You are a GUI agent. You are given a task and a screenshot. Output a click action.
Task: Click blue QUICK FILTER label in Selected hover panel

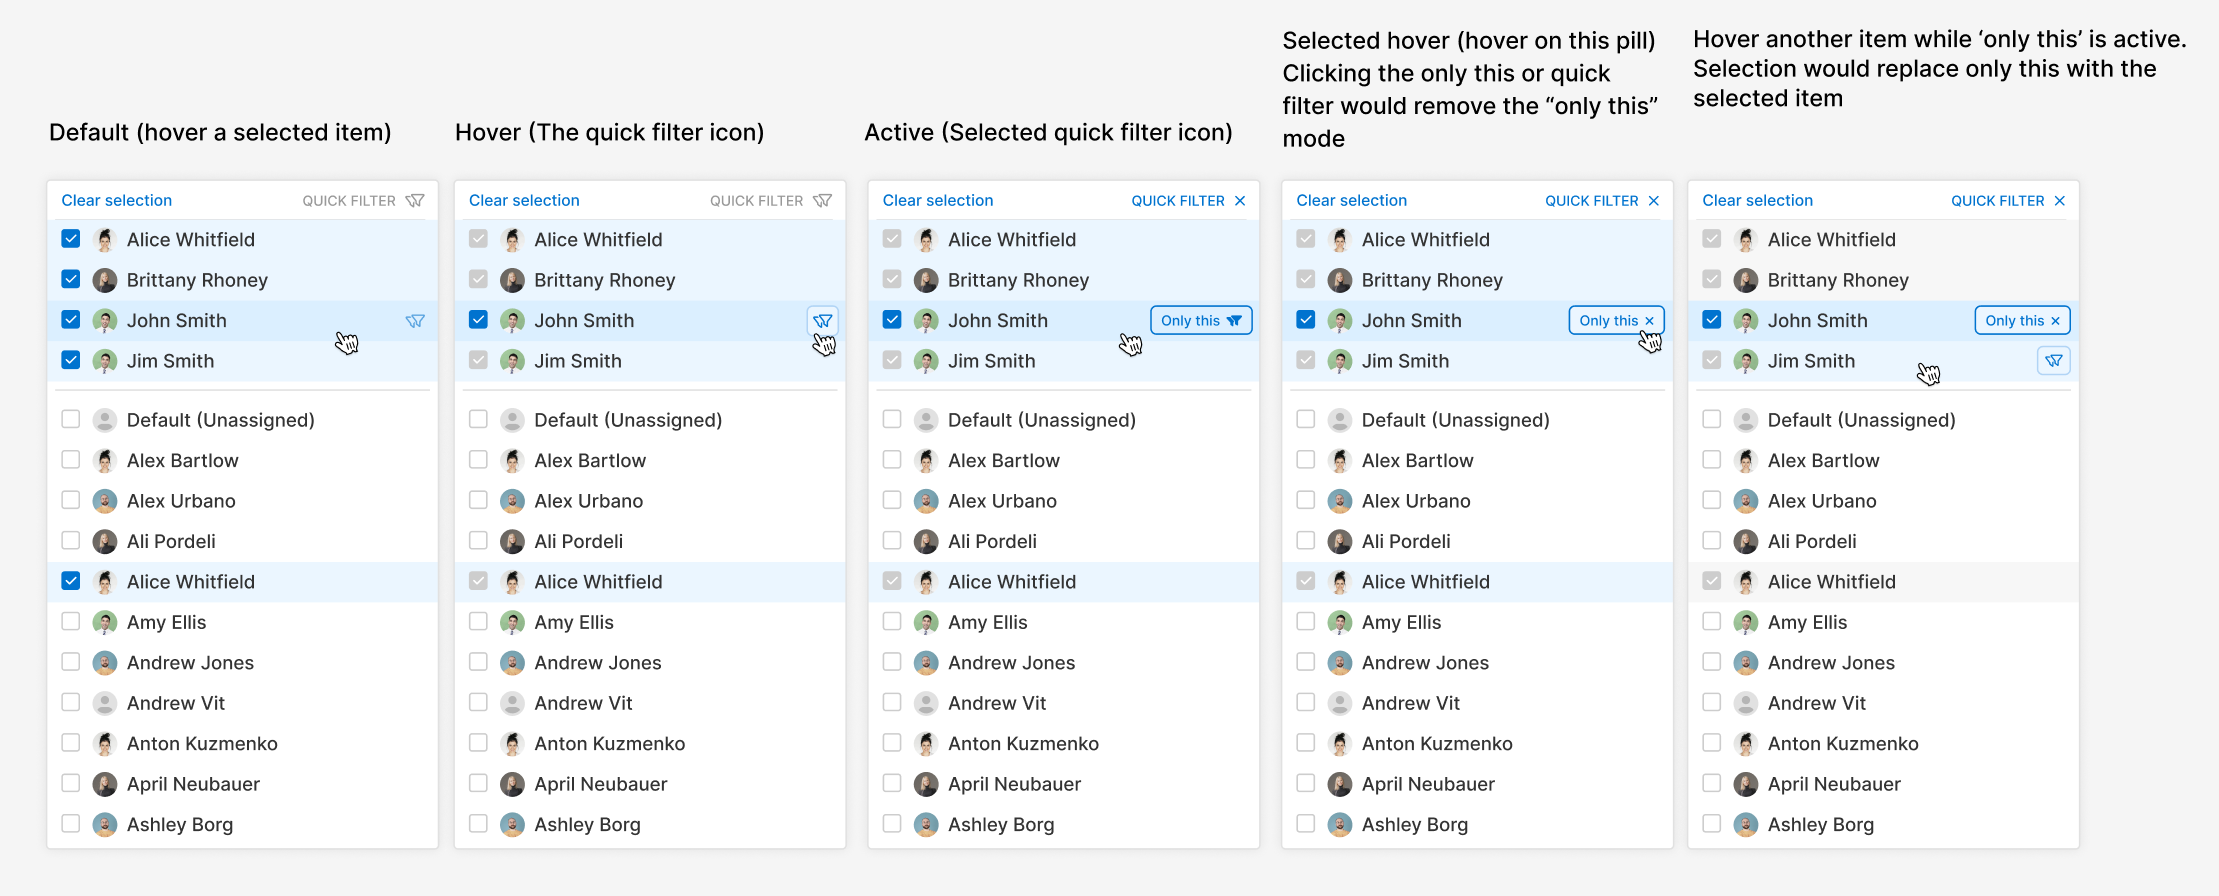1592,201
